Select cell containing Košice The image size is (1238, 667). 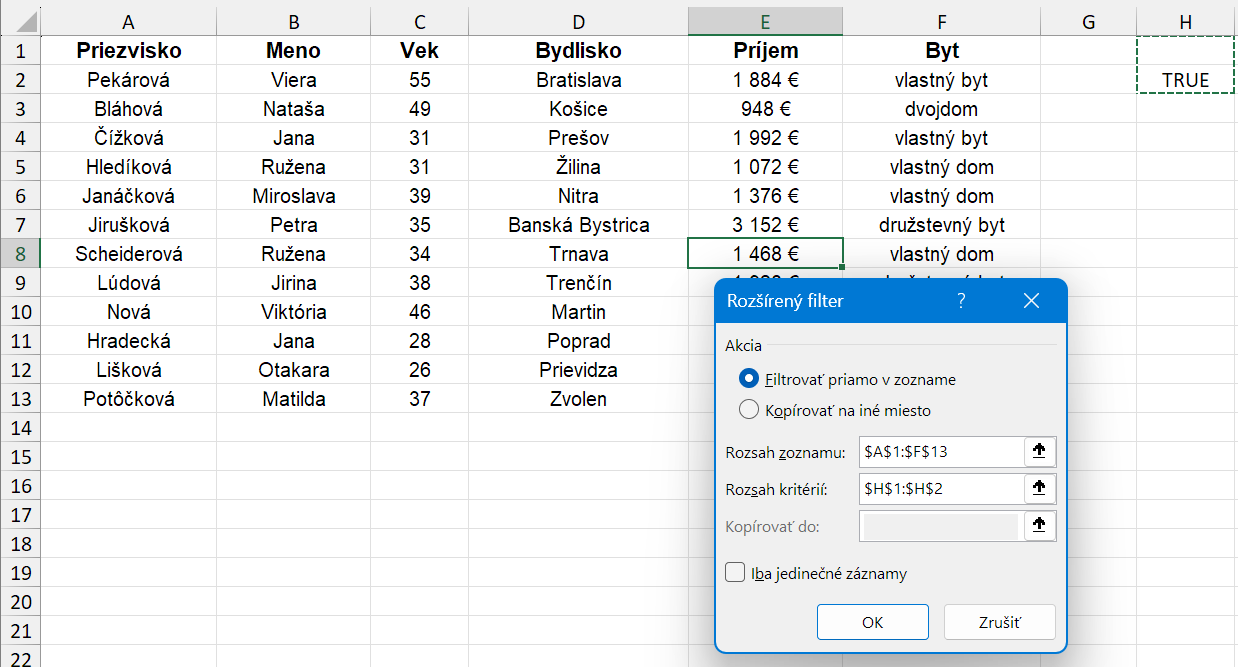[x=578, y=109]
